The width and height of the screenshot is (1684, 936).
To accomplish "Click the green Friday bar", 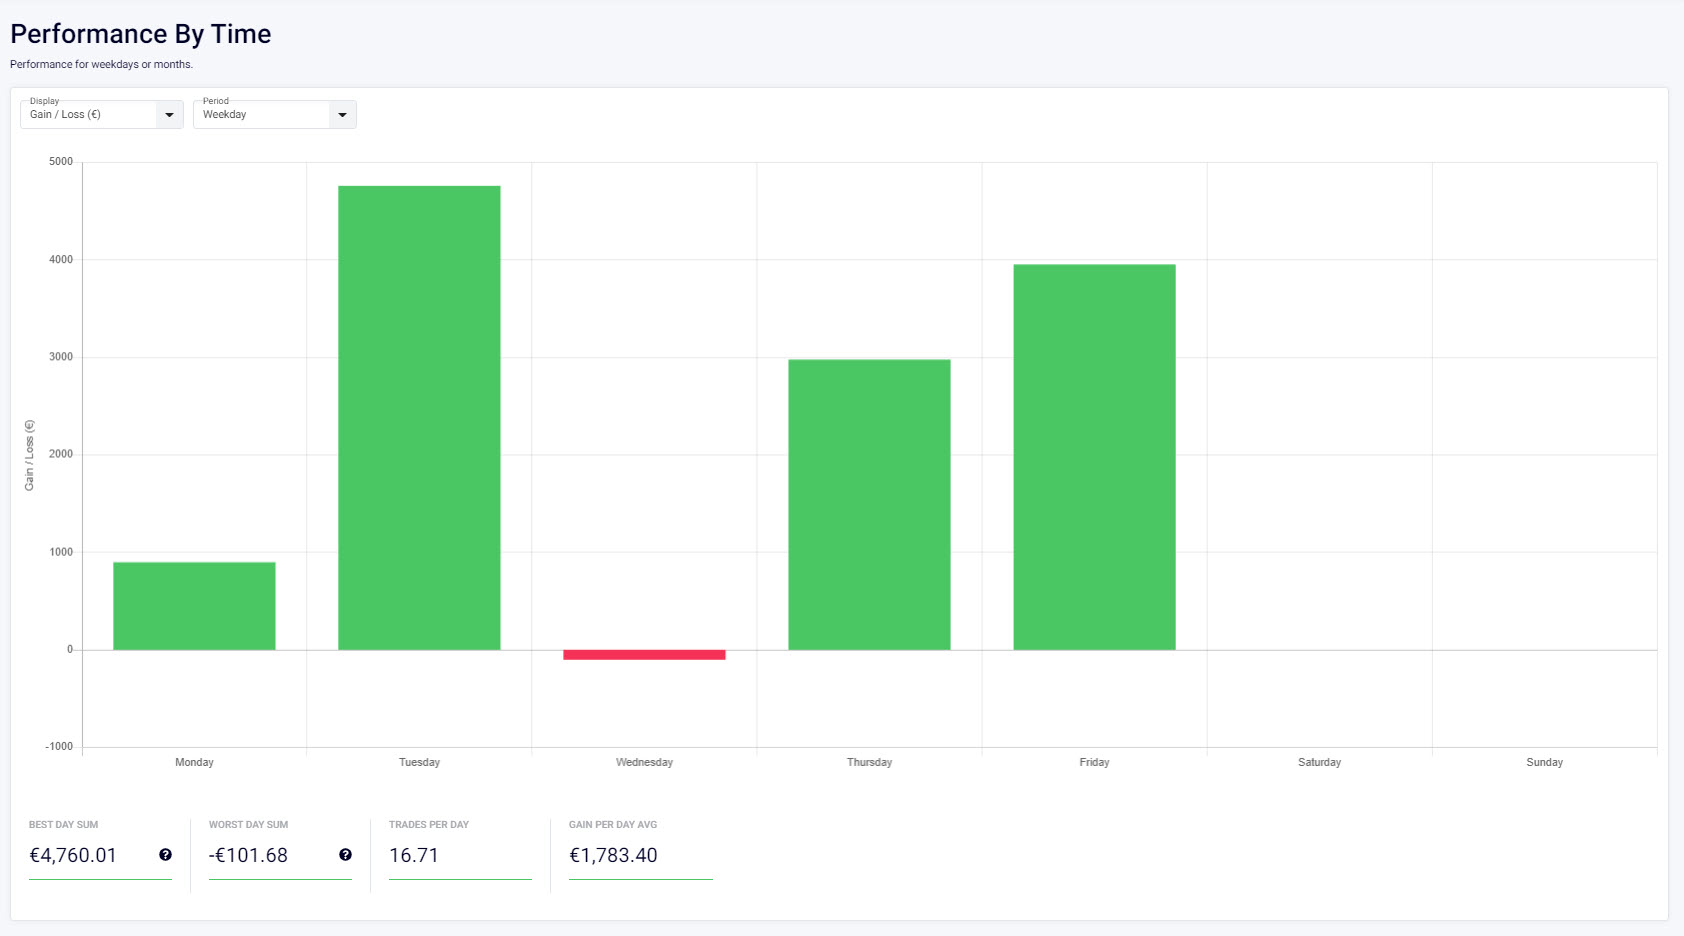I will tap(1094, 457).
